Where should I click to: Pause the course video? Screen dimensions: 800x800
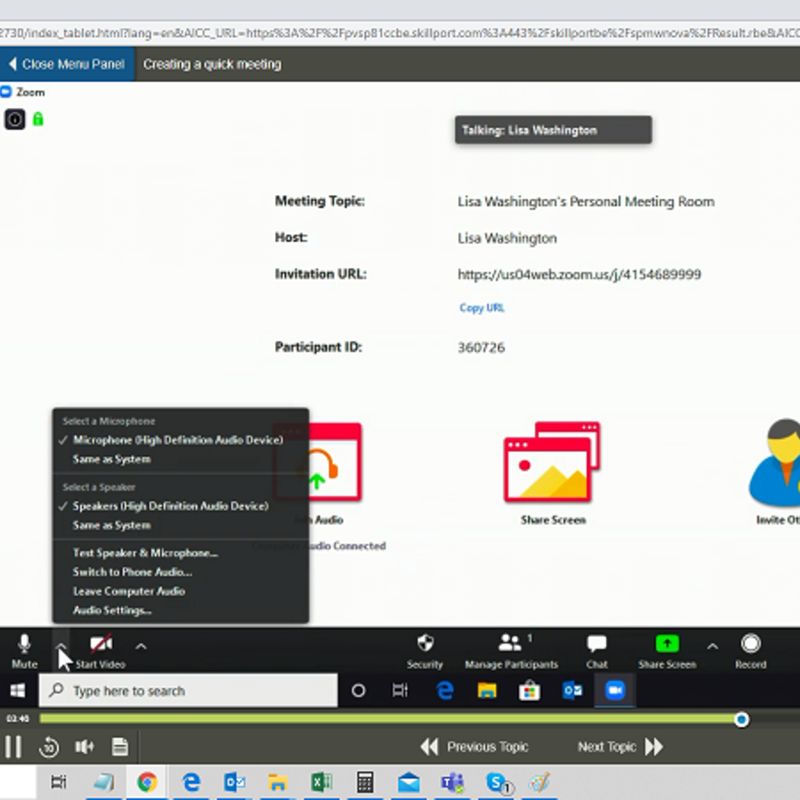[13, 747]
